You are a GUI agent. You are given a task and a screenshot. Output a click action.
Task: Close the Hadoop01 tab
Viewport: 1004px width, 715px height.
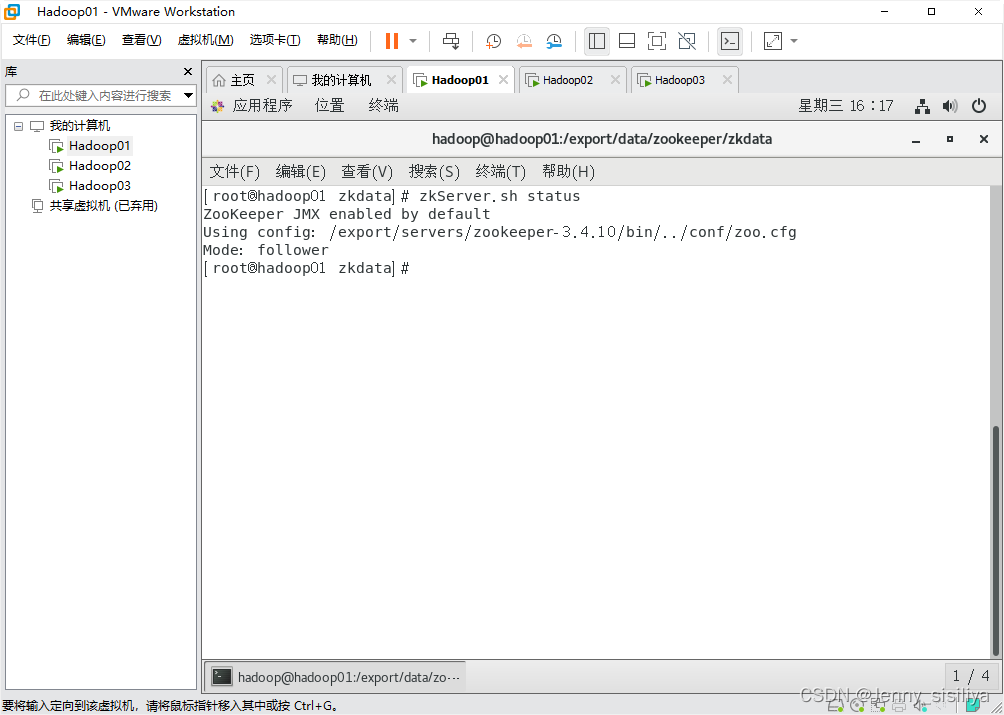pos(503,79)
